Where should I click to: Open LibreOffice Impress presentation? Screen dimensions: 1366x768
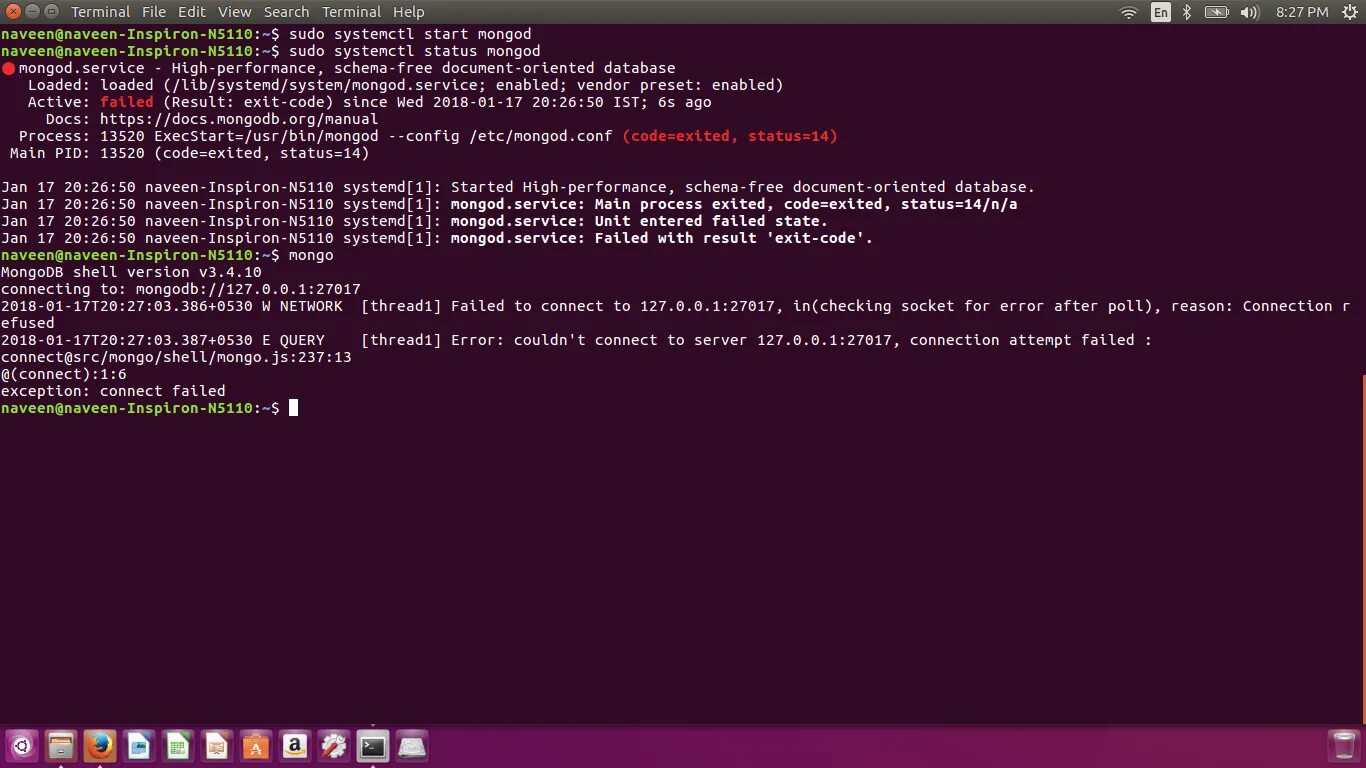click(217, 746)
